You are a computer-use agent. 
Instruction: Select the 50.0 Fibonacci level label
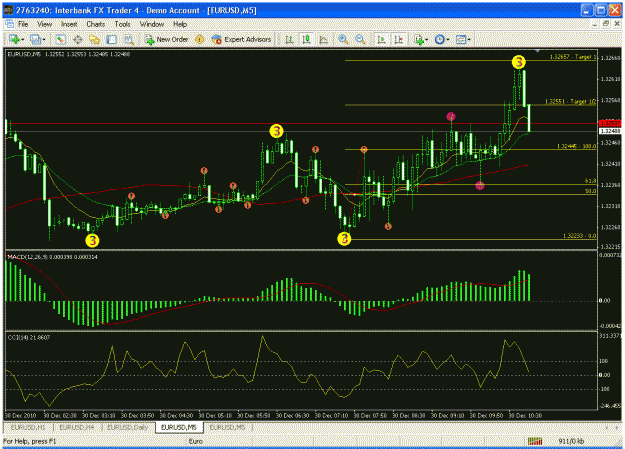(x=590, y=191)
